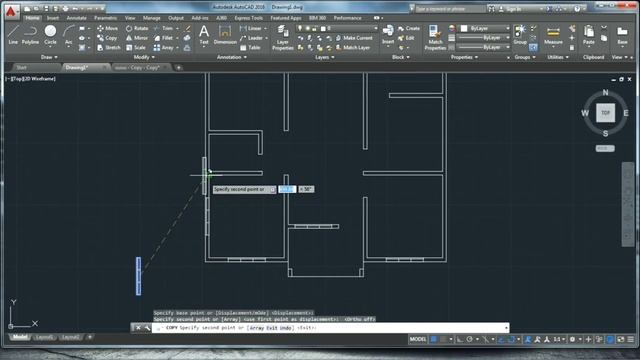
Task: Select the Dimension tool
Action: click(225, 34)
